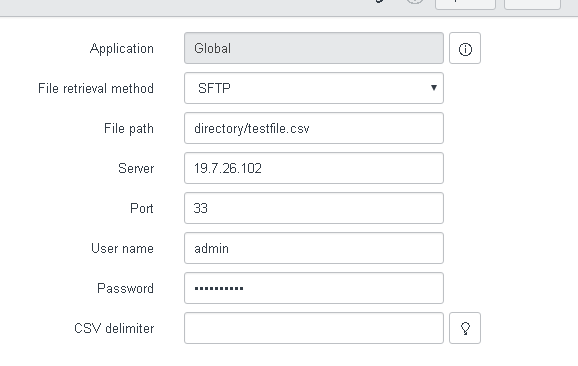Click the 'Application' label text

(122, 49)
